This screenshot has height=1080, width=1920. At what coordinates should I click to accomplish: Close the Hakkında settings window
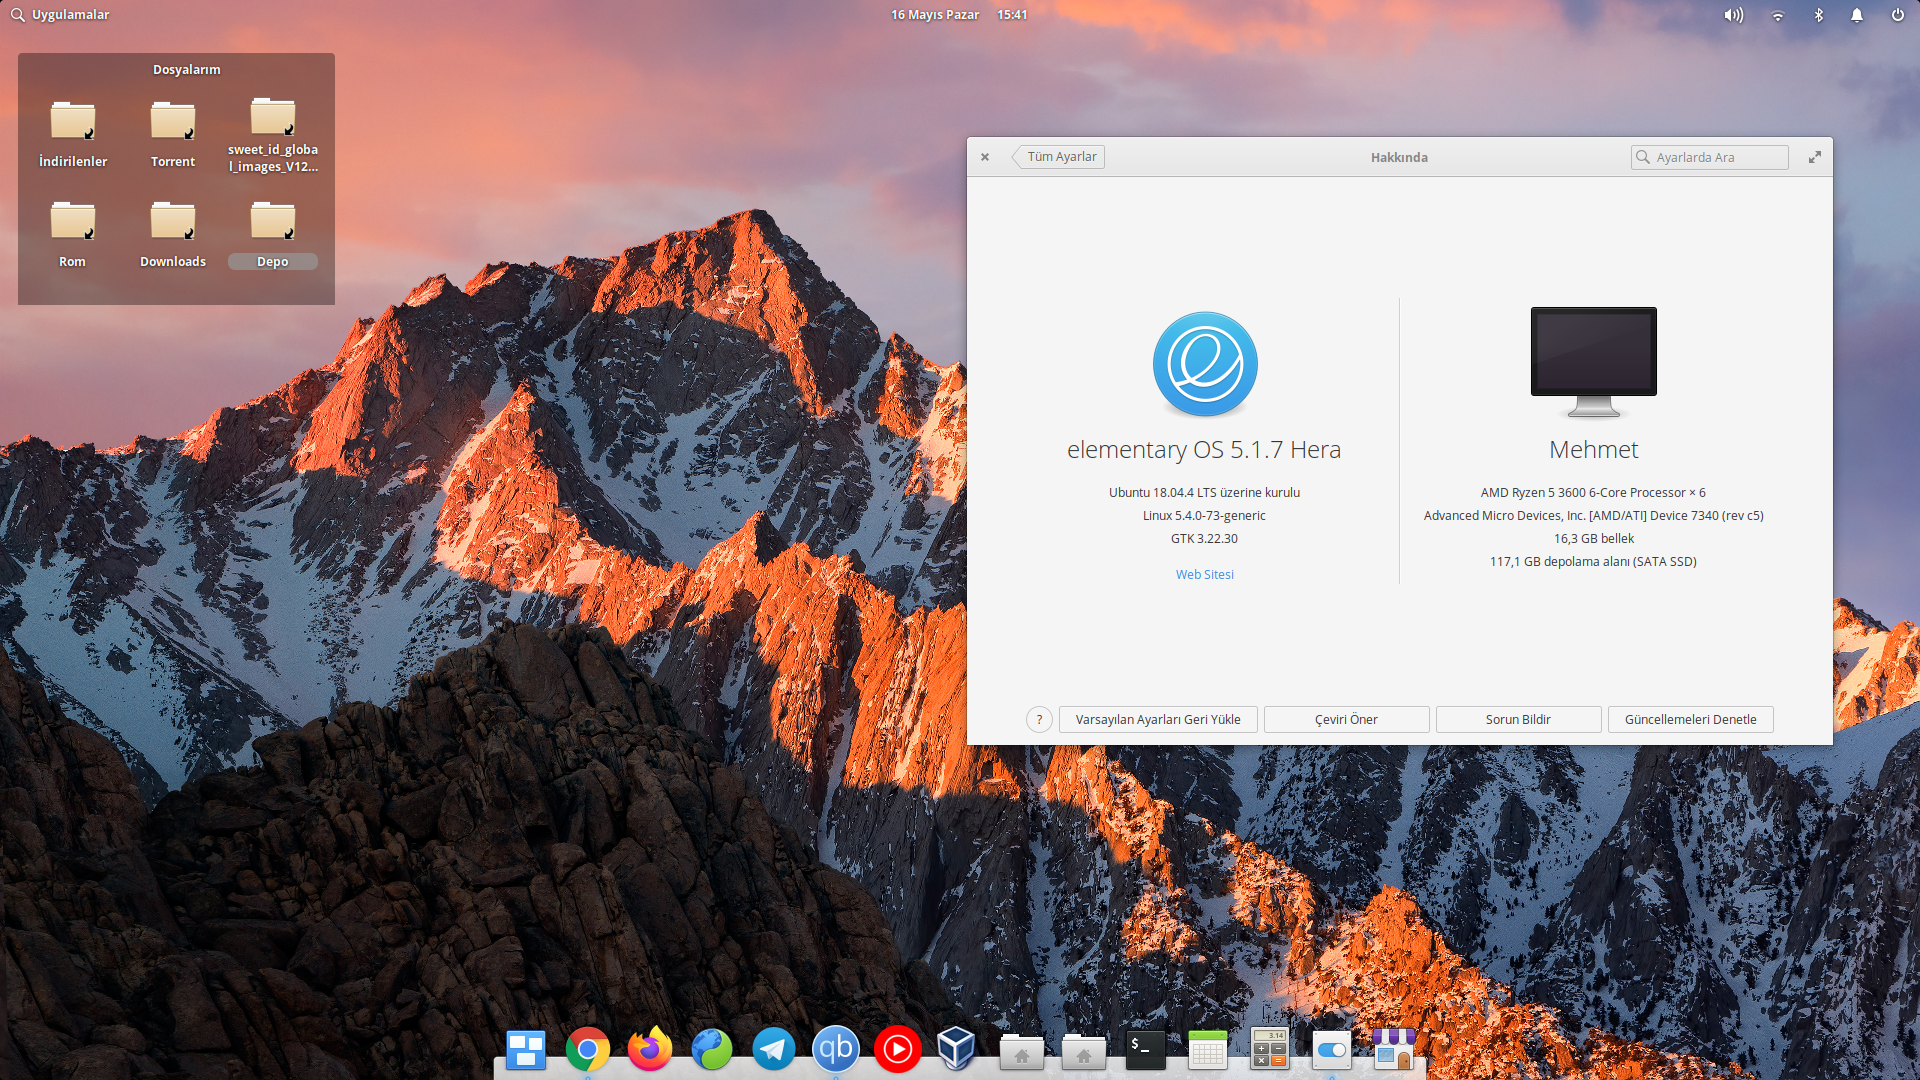pos(985,157)
